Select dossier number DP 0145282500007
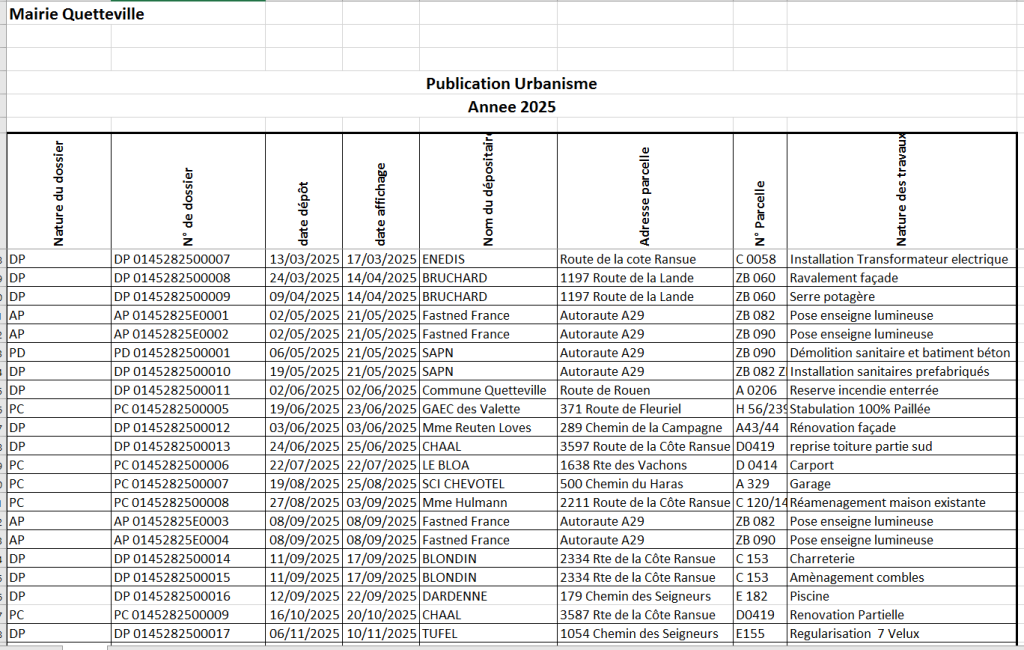1024x650 pixels. [172, 259]
